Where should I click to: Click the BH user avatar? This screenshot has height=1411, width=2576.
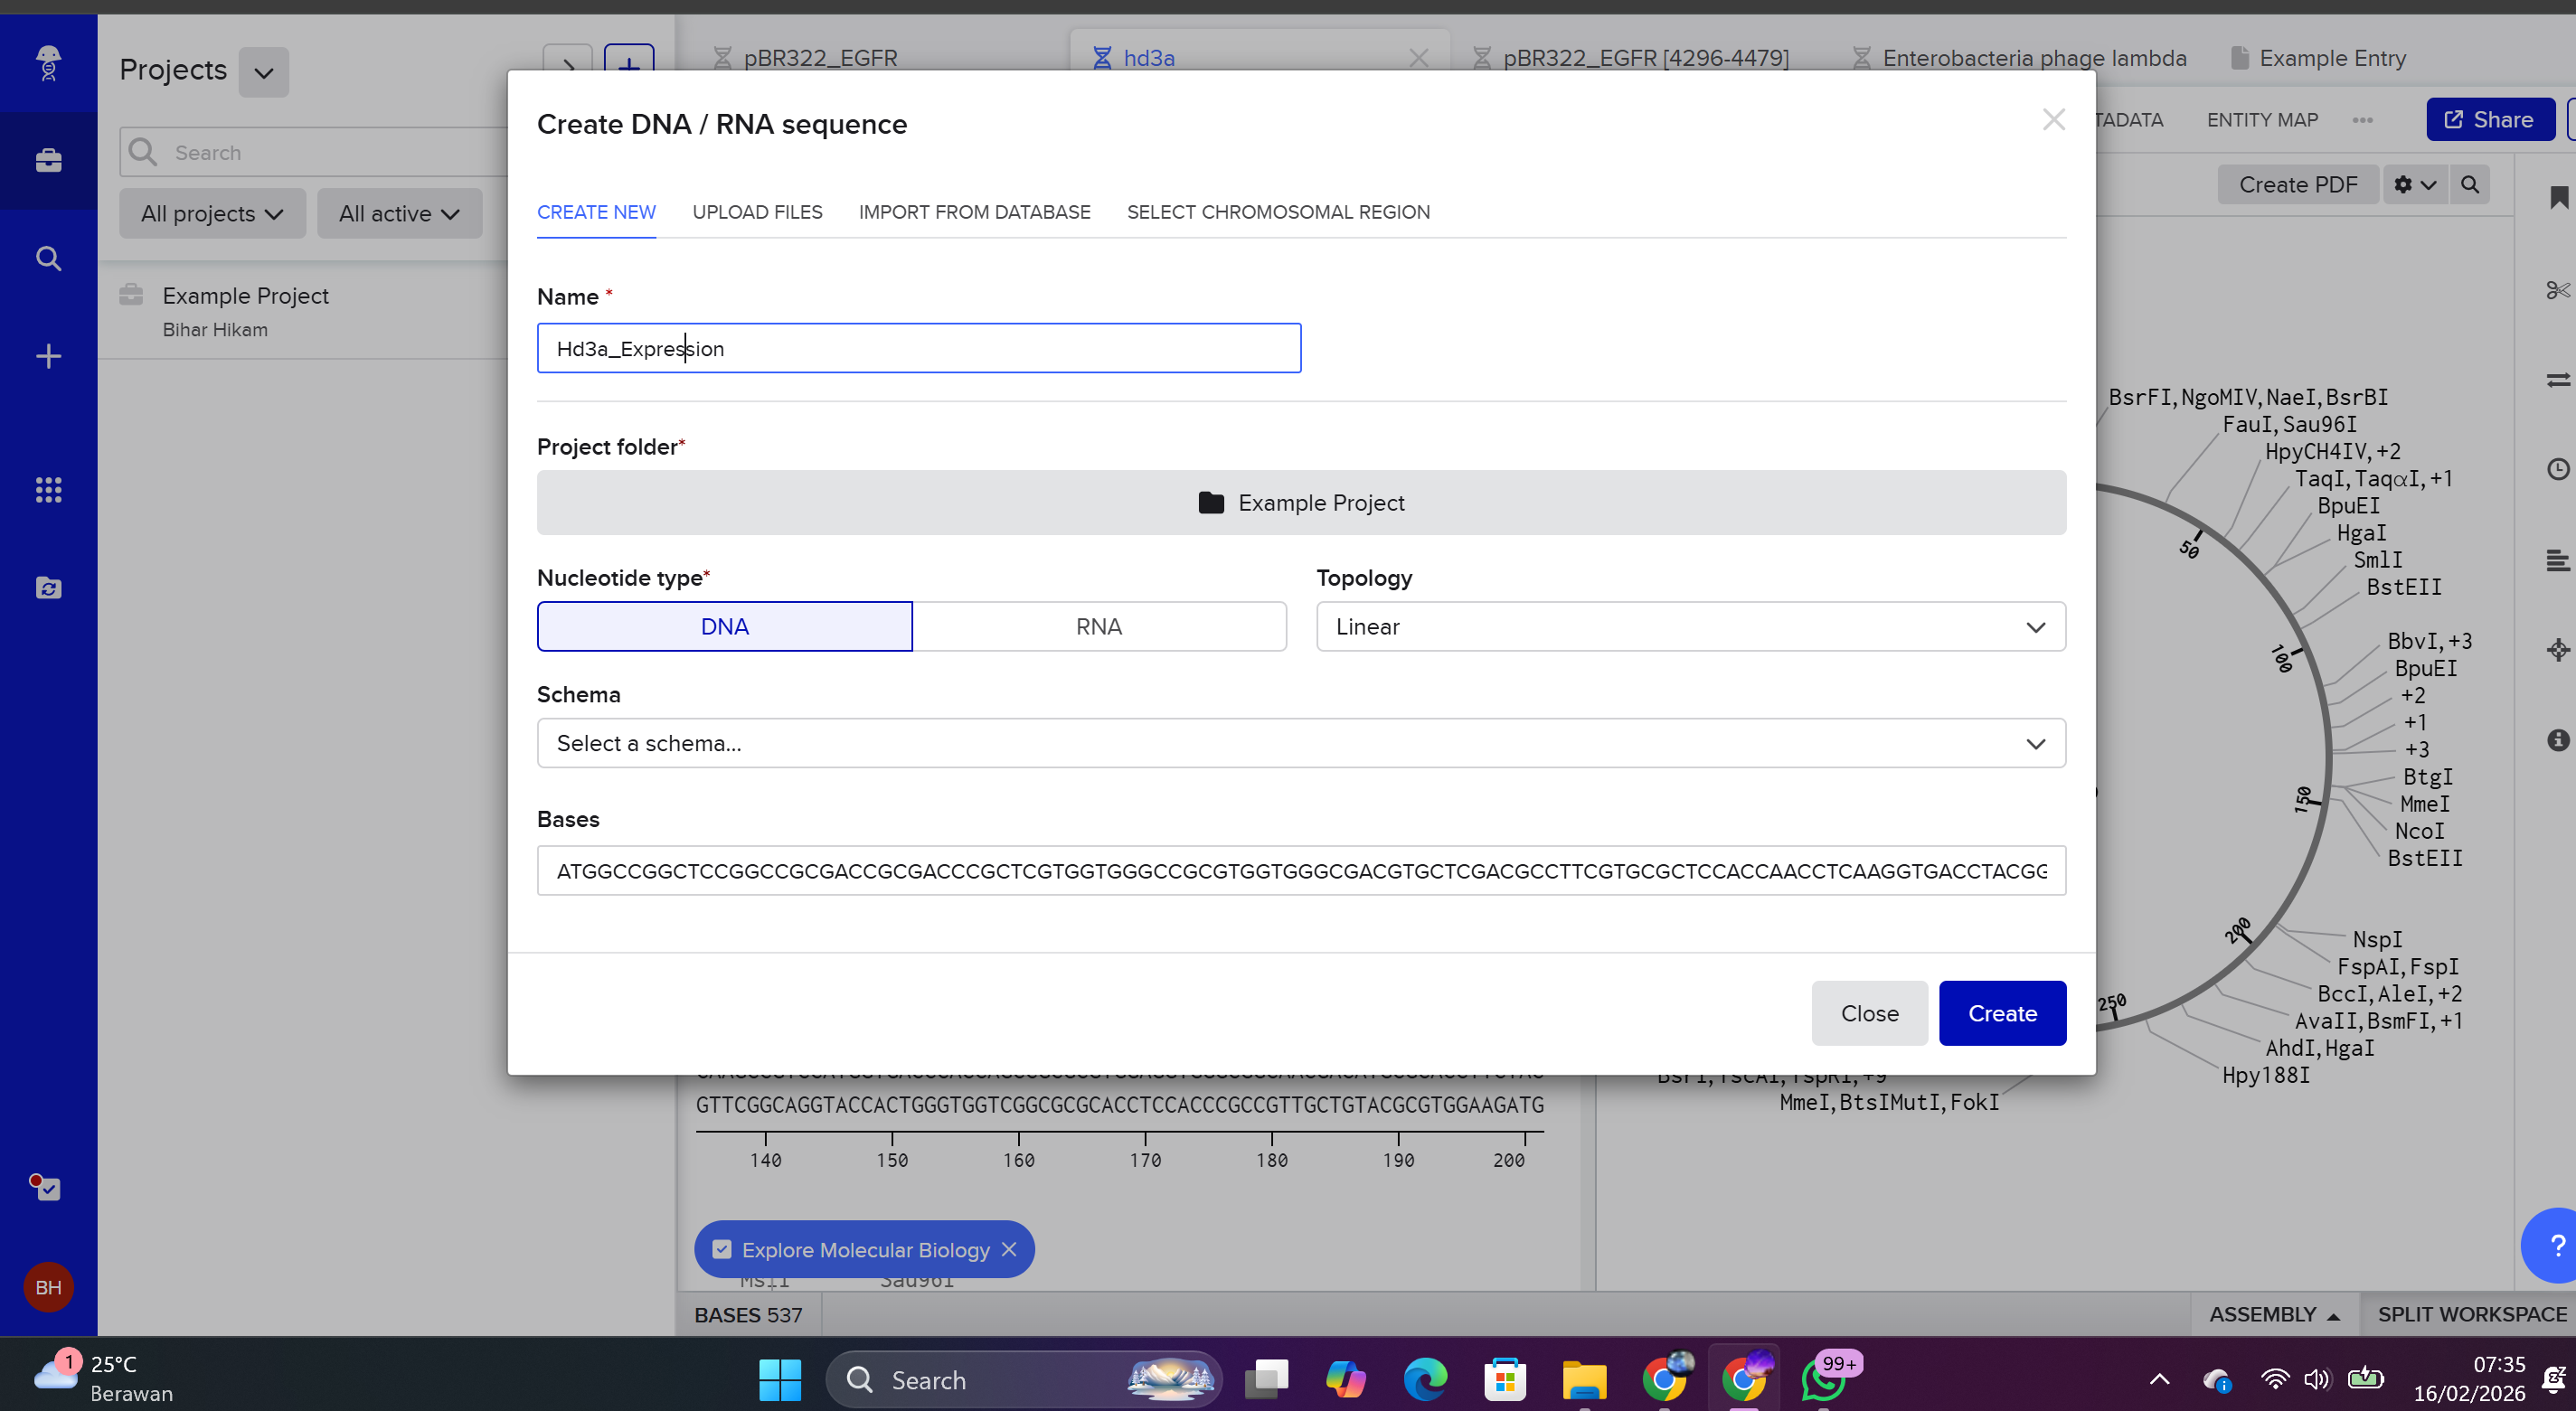point(48,1287)
